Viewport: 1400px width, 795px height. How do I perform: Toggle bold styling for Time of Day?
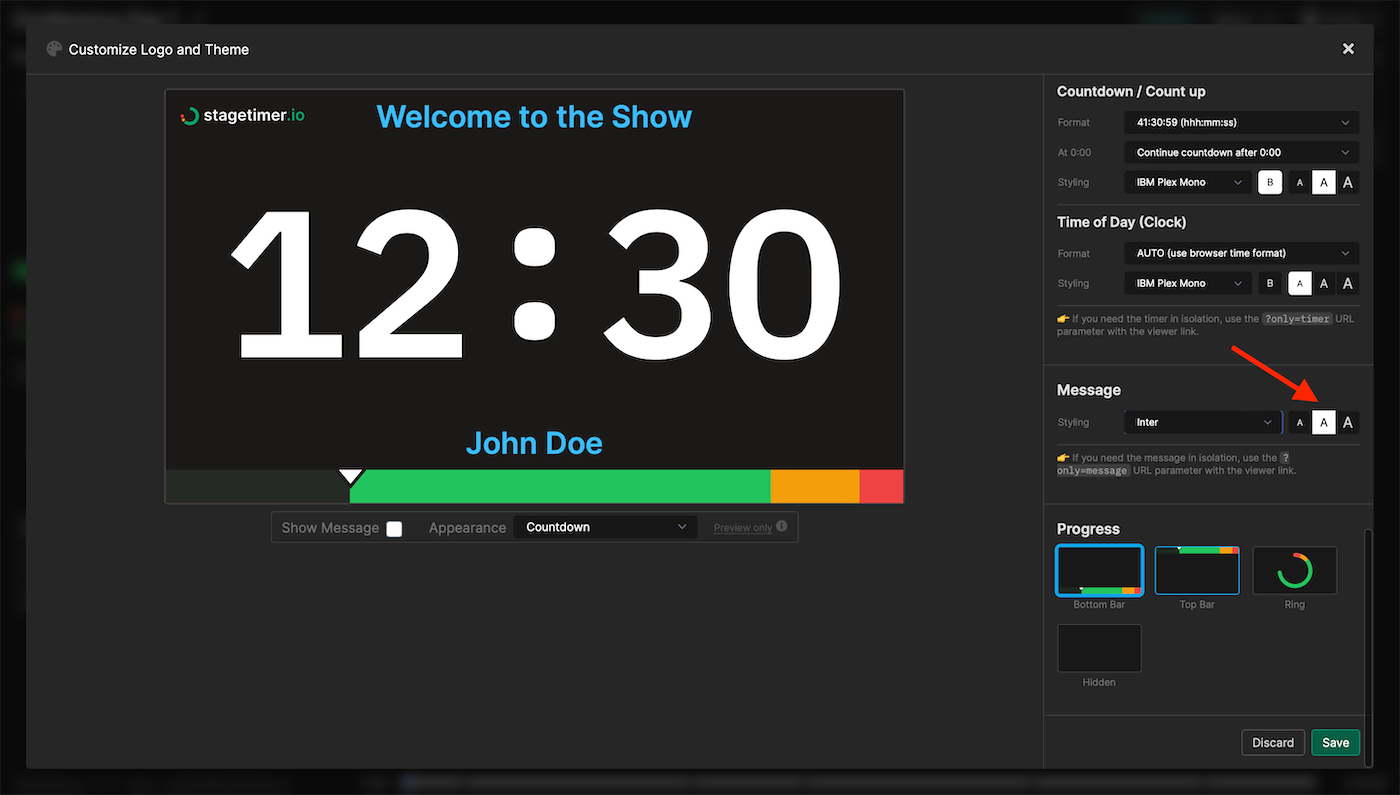[1270, 283]
